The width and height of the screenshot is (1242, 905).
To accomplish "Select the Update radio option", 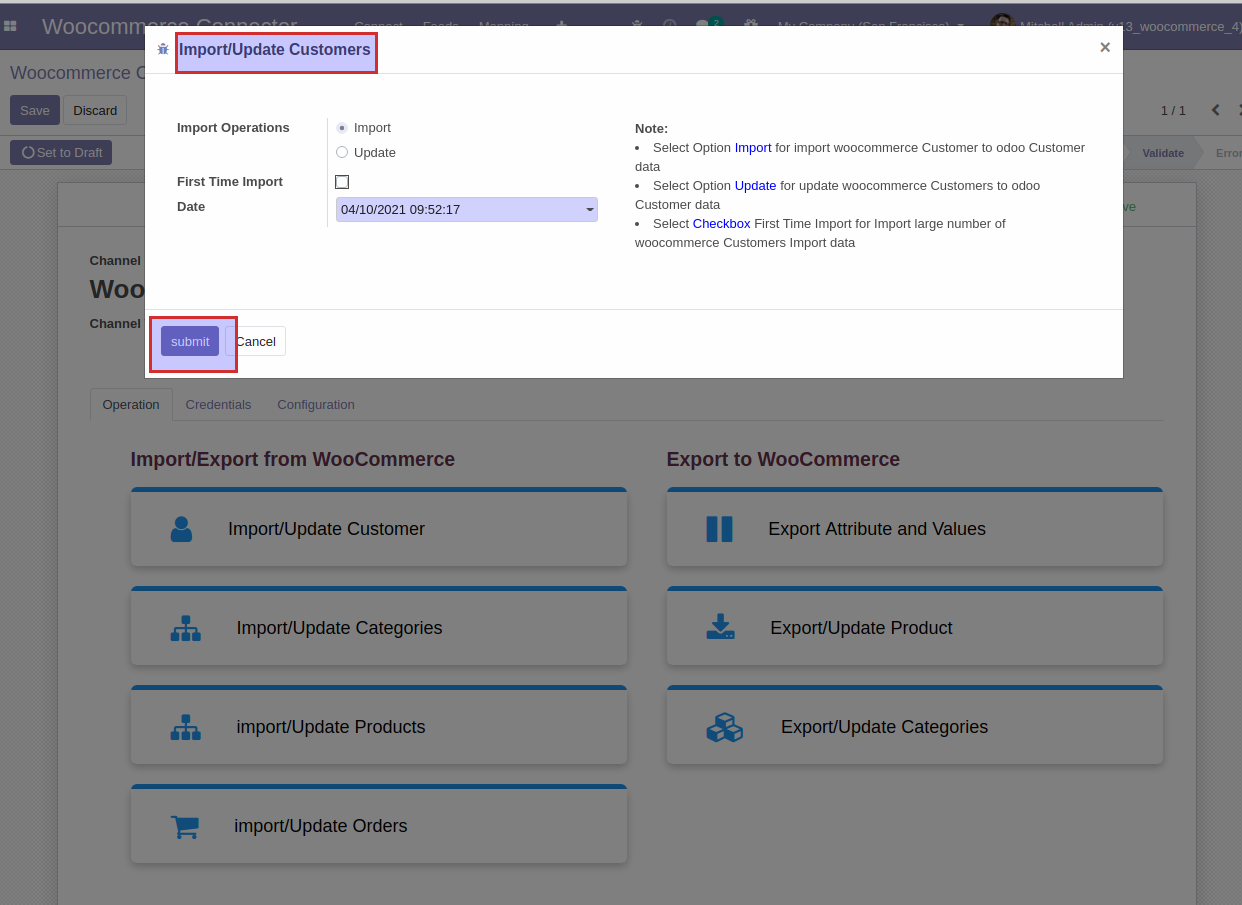I will click(x=342, y=153).
